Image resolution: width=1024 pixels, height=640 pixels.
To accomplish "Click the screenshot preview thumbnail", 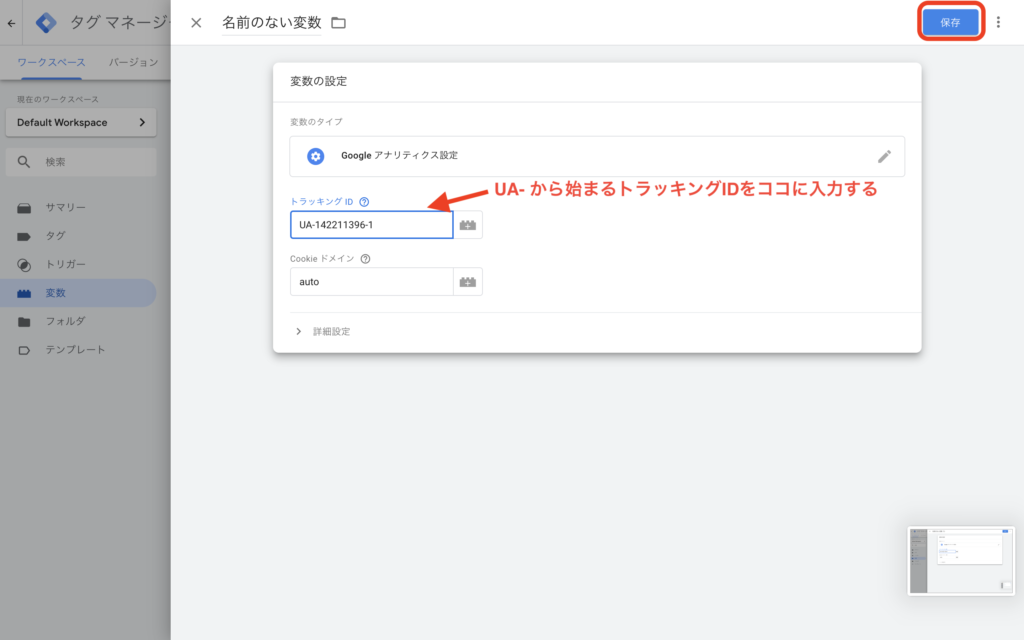I will click(x=961, y=560).
